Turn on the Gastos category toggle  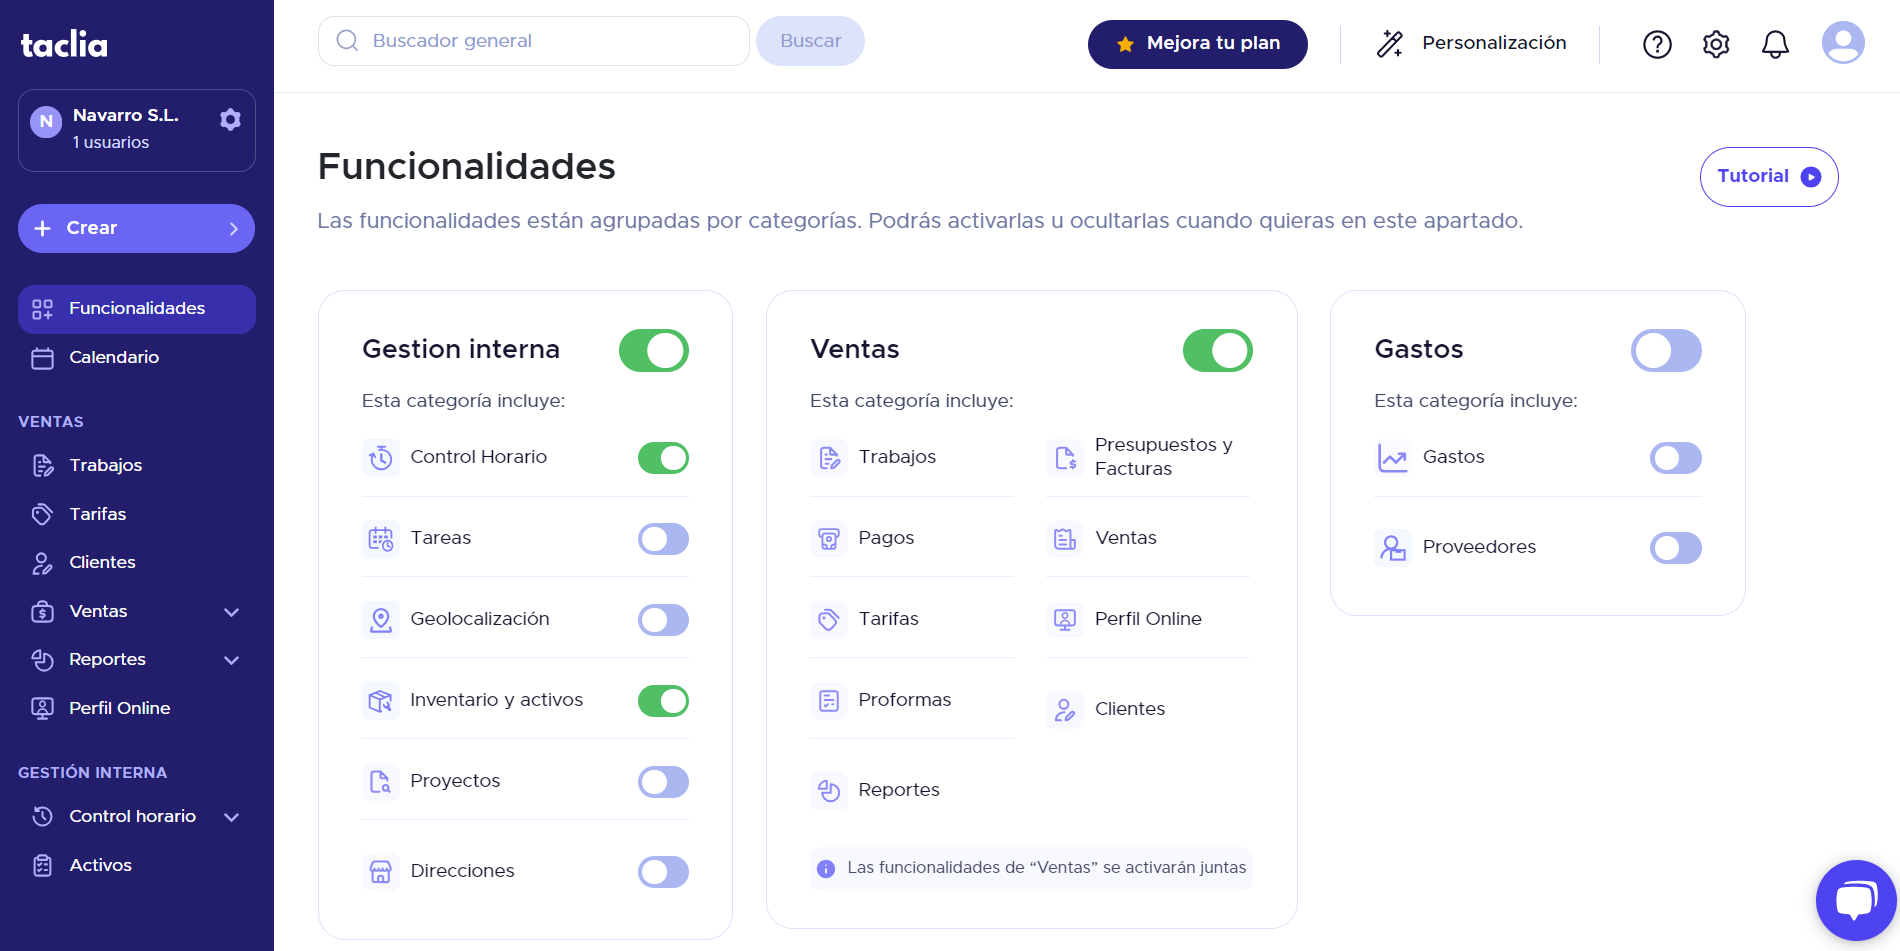pos(1665,351)
